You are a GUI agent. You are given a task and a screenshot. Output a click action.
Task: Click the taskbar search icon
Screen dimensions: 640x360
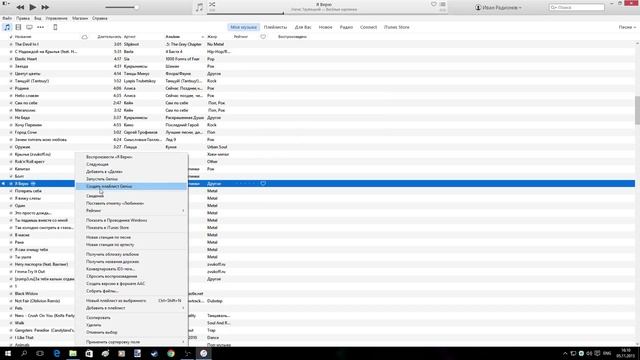coord(24,353)
